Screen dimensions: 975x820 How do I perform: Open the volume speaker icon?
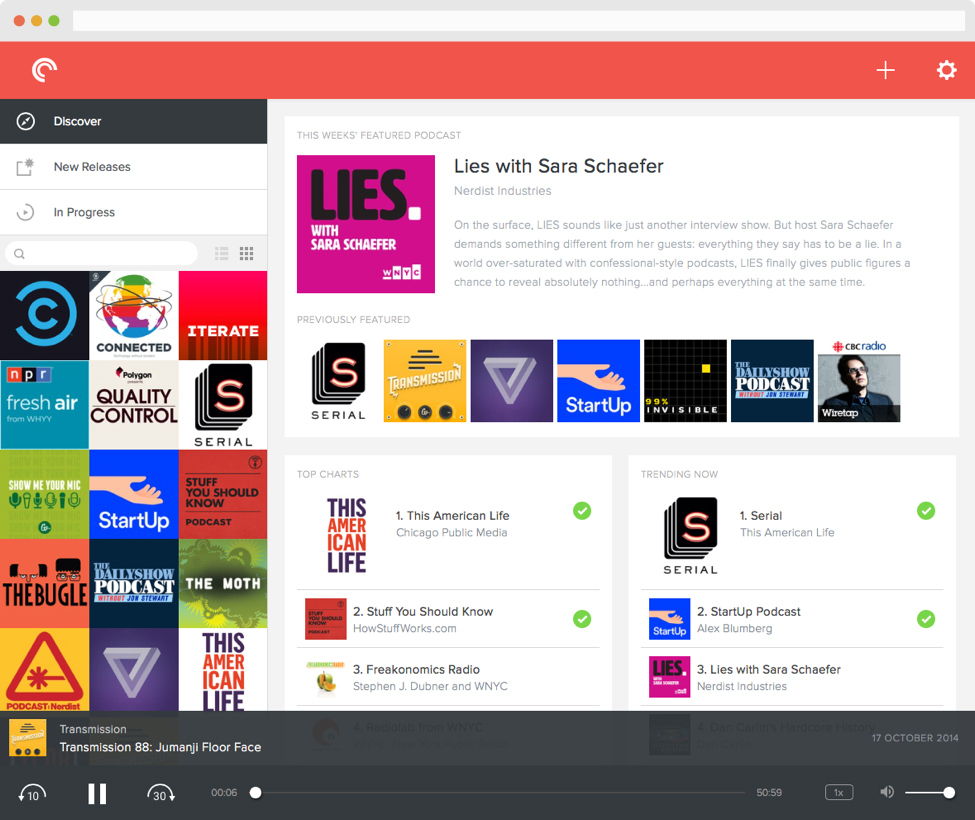point(886,791)
